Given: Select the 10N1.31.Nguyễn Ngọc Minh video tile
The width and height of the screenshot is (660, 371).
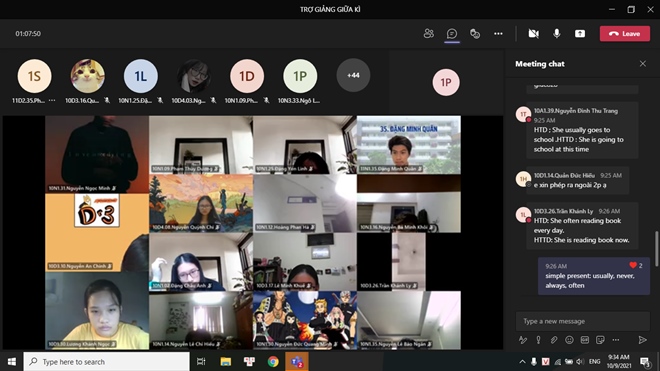Looking at the screenshot, I should click(x=97, y=154).
